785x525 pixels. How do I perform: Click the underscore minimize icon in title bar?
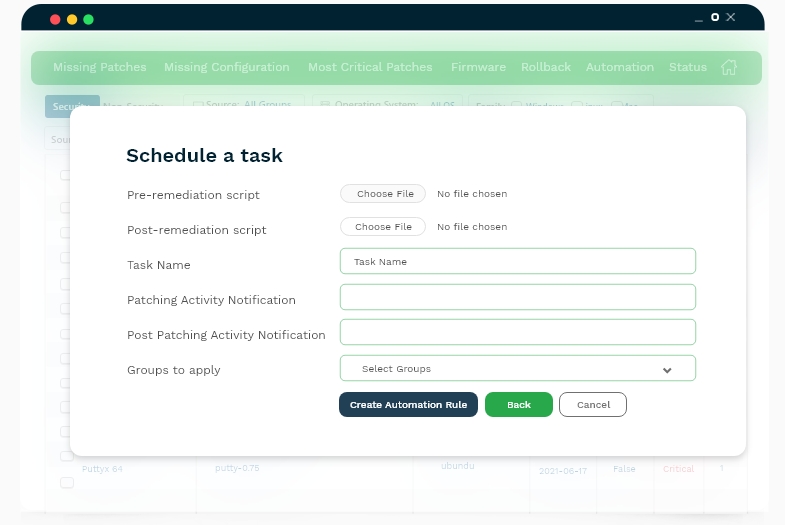[x=699, y=21]
